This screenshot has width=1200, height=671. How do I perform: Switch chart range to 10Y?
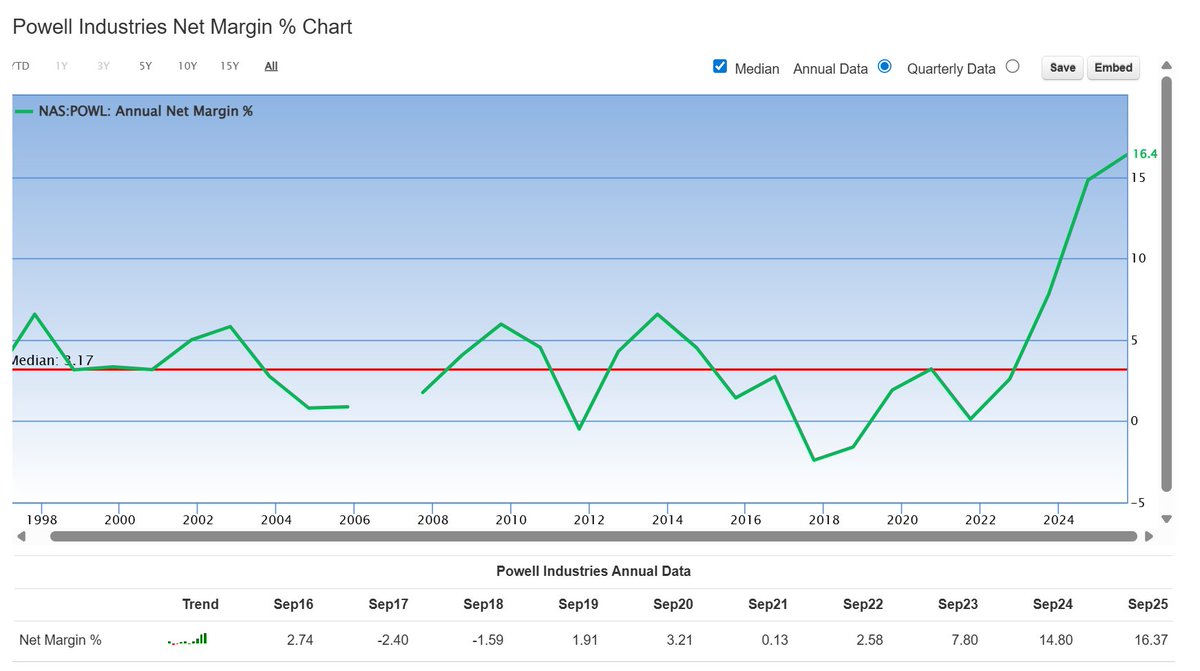pos(187,66)
